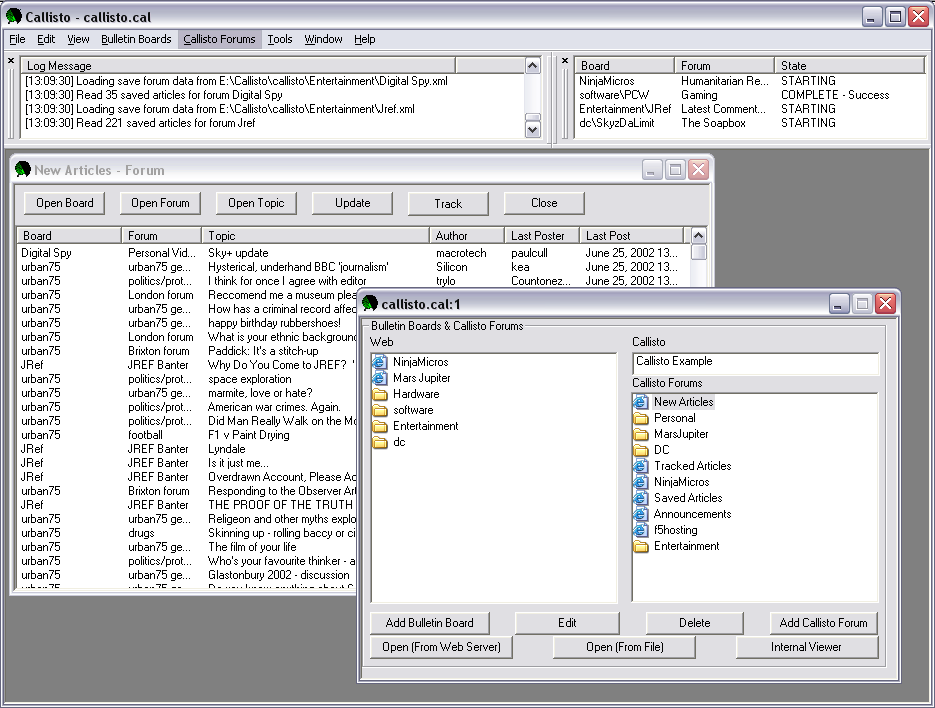Click the Delete button

pos(695,623)
